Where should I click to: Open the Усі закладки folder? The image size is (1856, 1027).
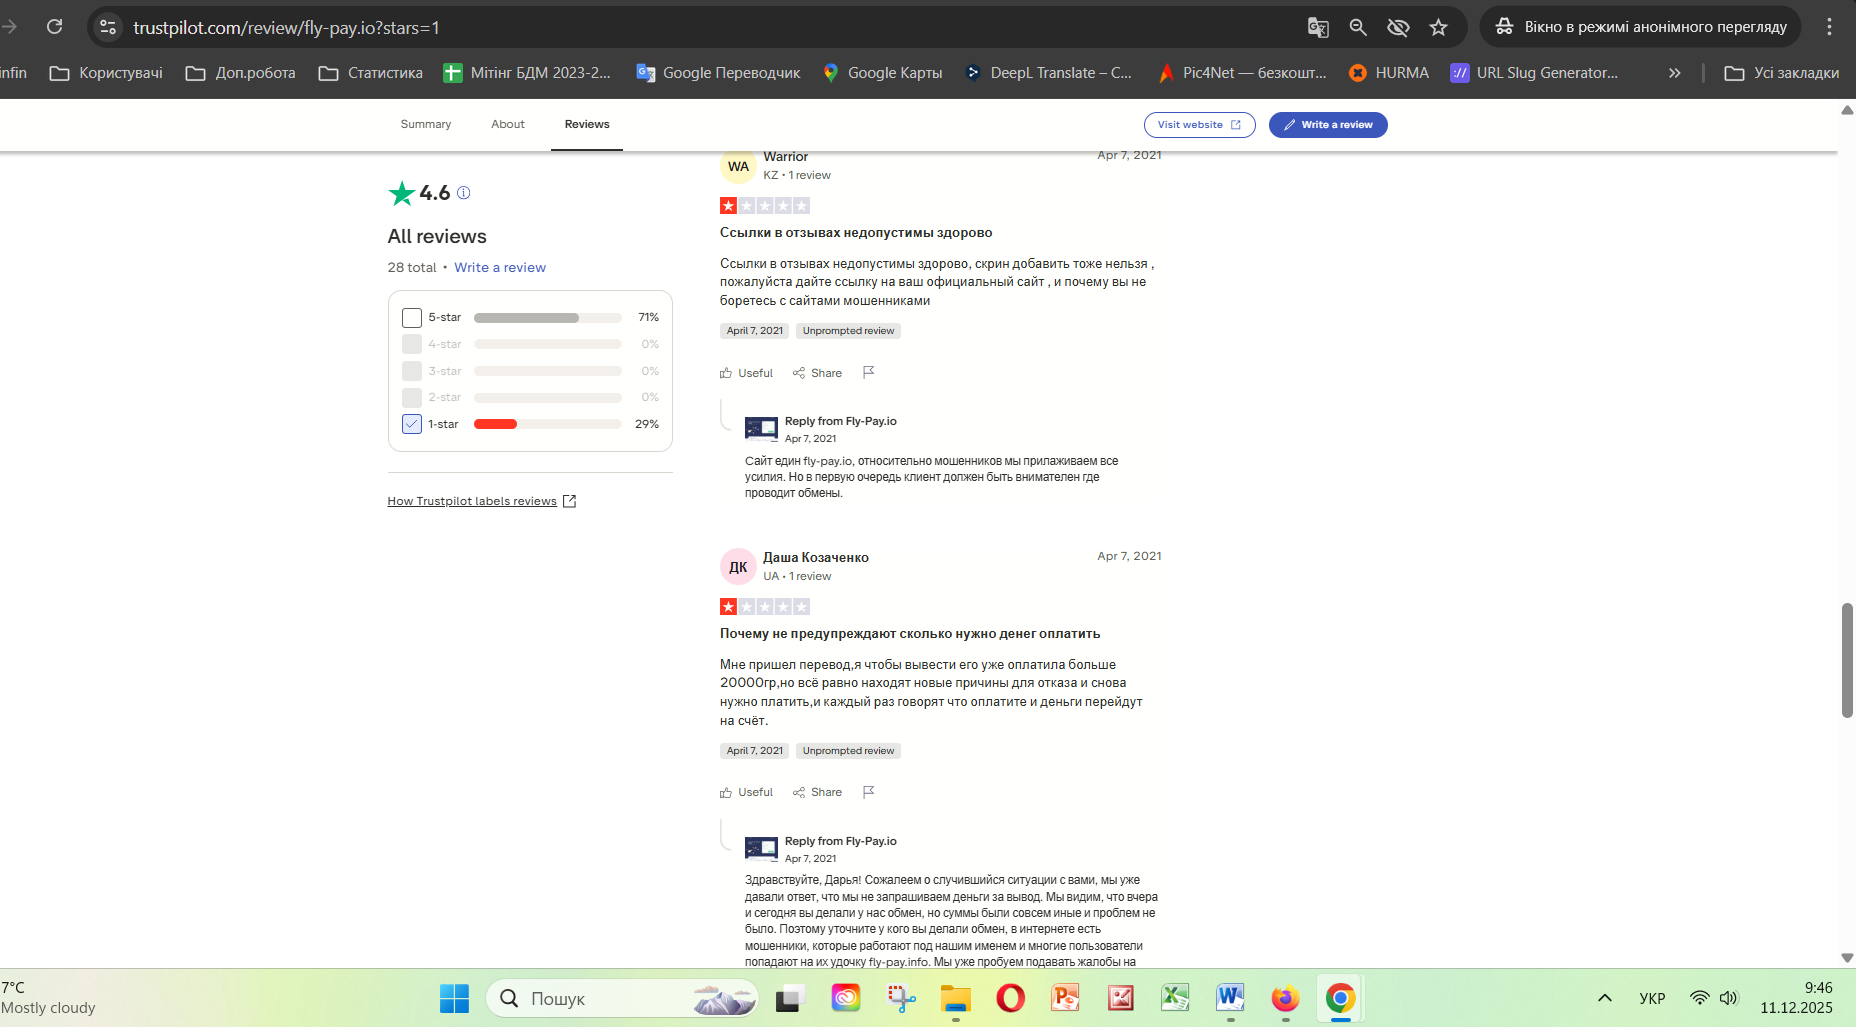point(1782,73)
